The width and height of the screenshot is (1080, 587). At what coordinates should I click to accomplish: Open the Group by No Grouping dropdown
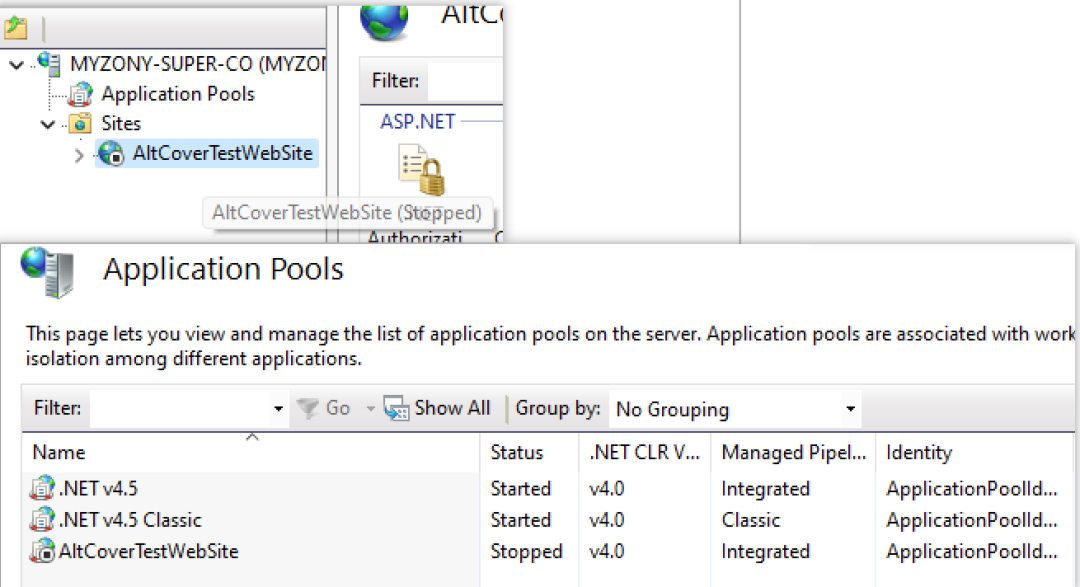click(x=850, y=409)
